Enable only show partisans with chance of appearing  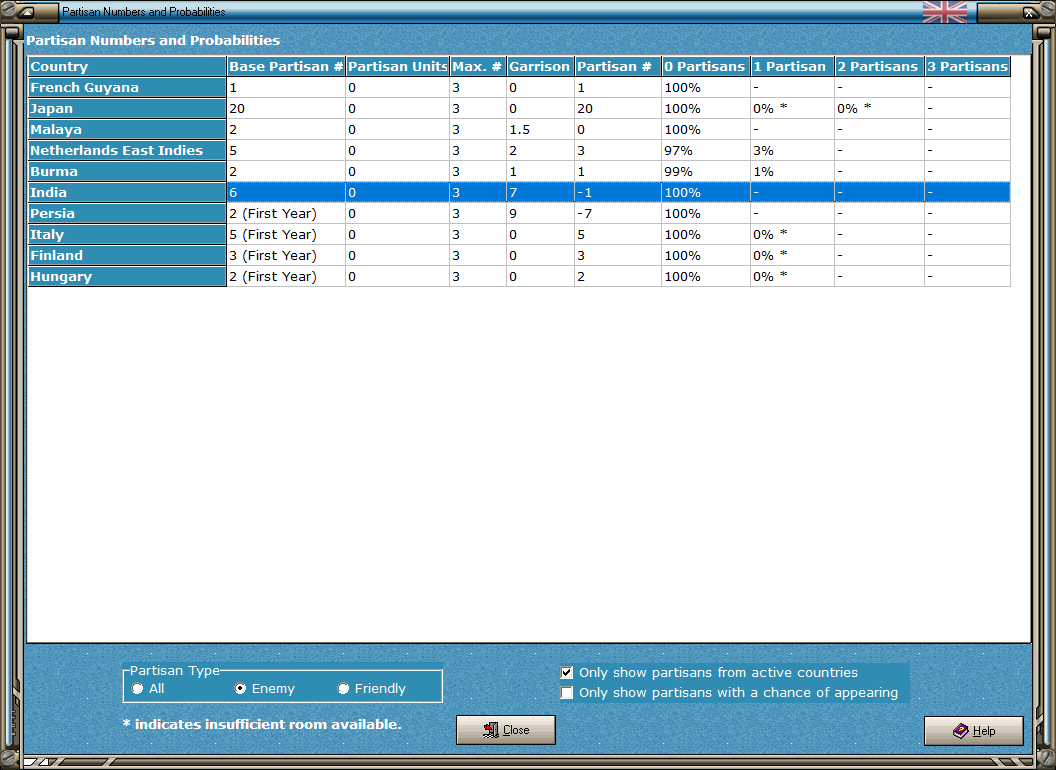[567, 693]
